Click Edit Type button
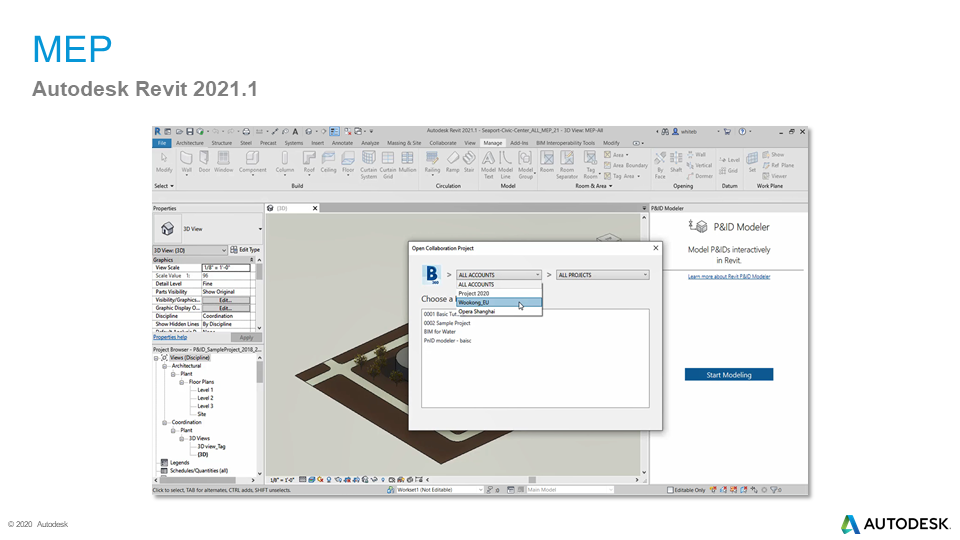The image size is (960, 540). point(245,250)
